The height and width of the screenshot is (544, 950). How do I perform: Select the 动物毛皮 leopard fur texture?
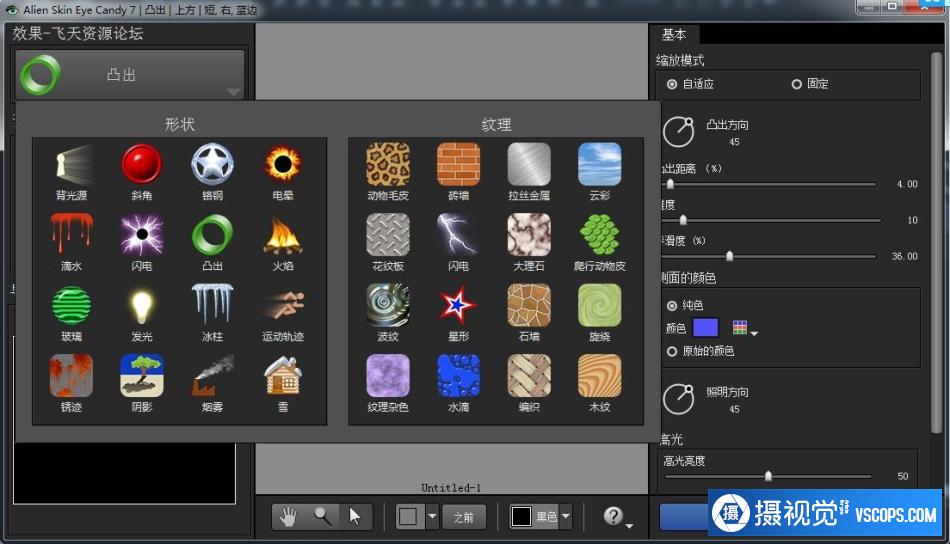pos(388,164)
